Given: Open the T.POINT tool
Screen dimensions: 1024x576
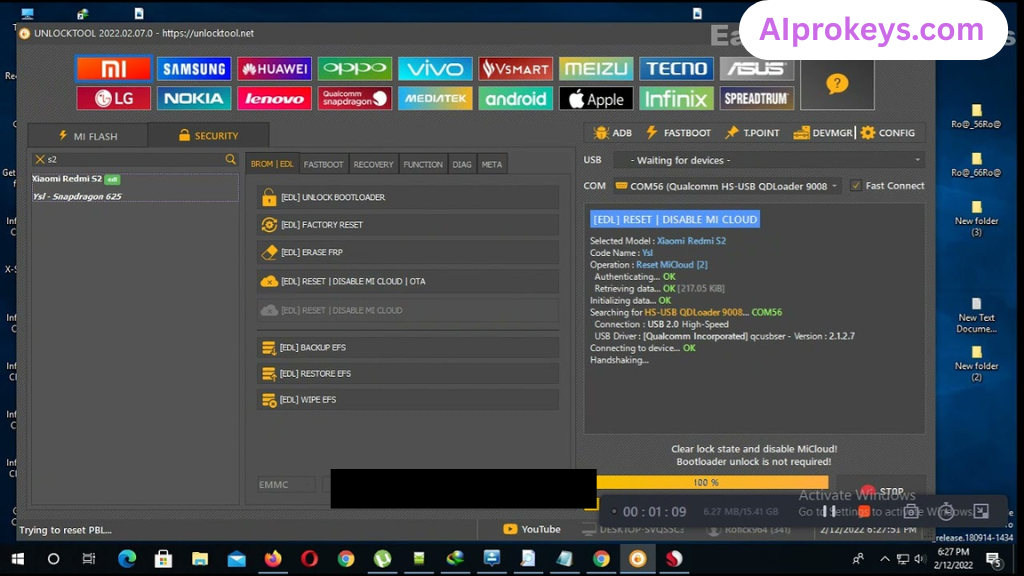Looking at the screenshot, I should (752, 133).
